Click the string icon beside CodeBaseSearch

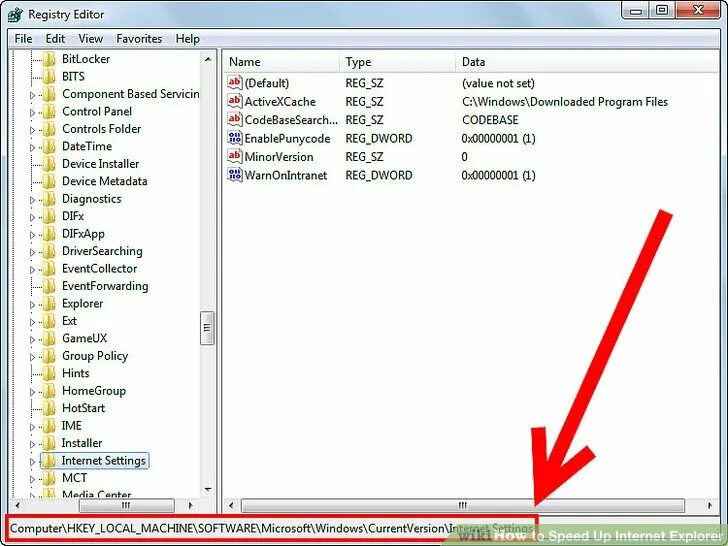234,119
